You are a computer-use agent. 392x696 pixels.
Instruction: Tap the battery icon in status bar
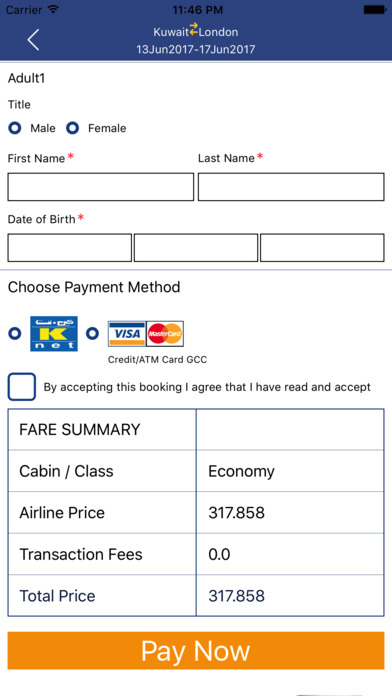pos(374,9)
